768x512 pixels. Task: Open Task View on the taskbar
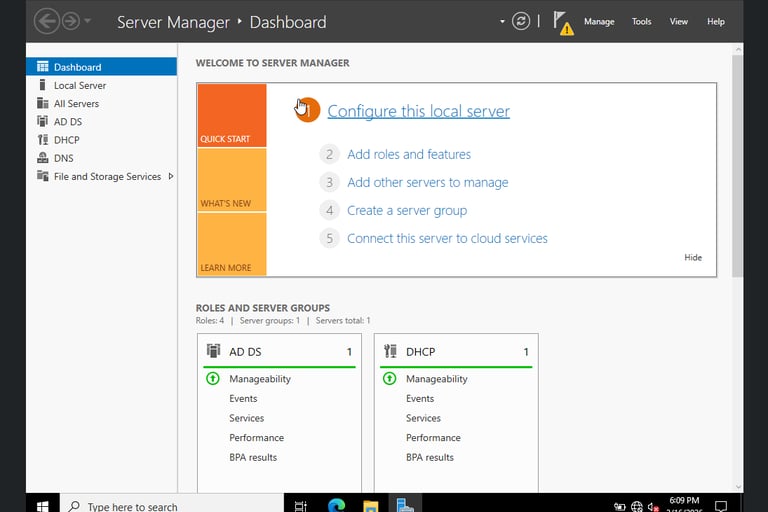pos(301,506)
